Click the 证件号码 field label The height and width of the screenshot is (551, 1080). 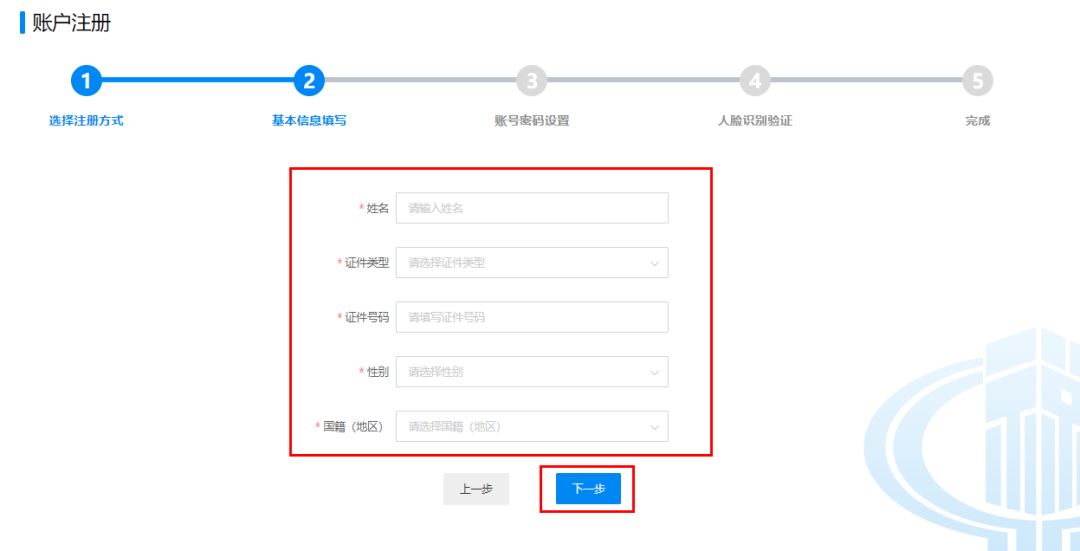click(x=366, y=317)
